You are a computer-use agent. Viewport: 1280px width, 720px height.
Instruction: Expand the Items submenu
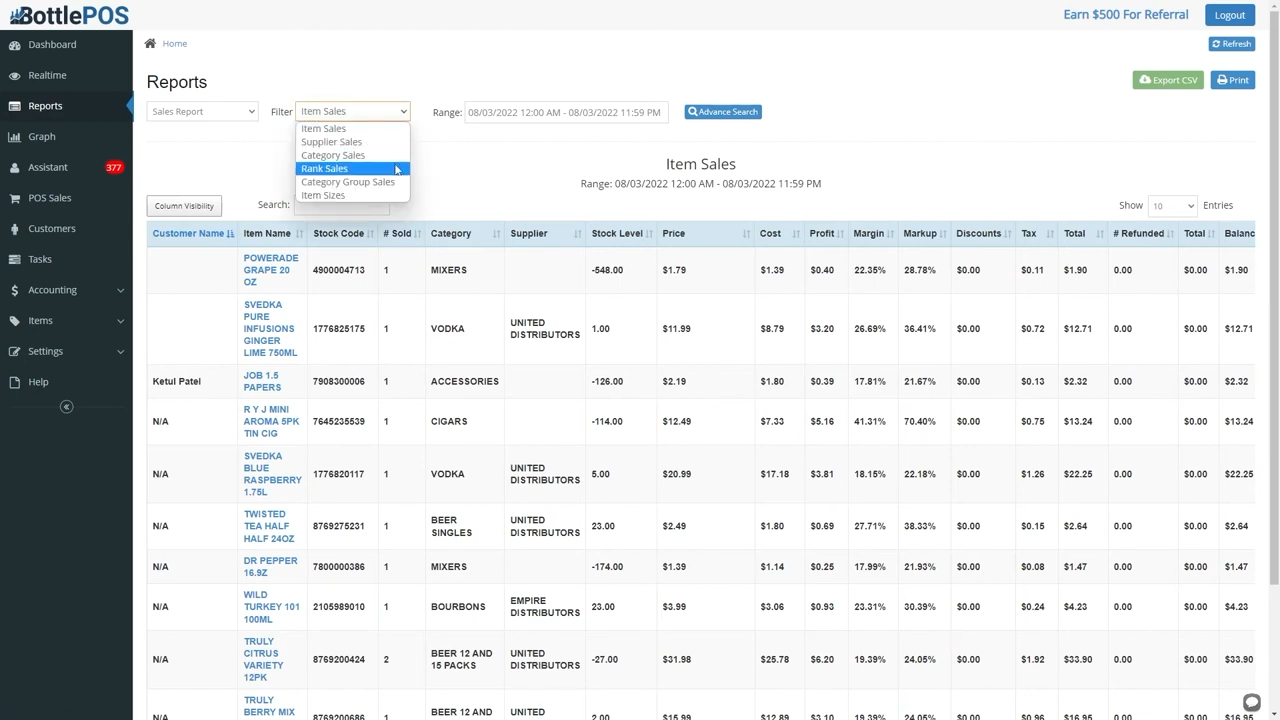[120, 321]
